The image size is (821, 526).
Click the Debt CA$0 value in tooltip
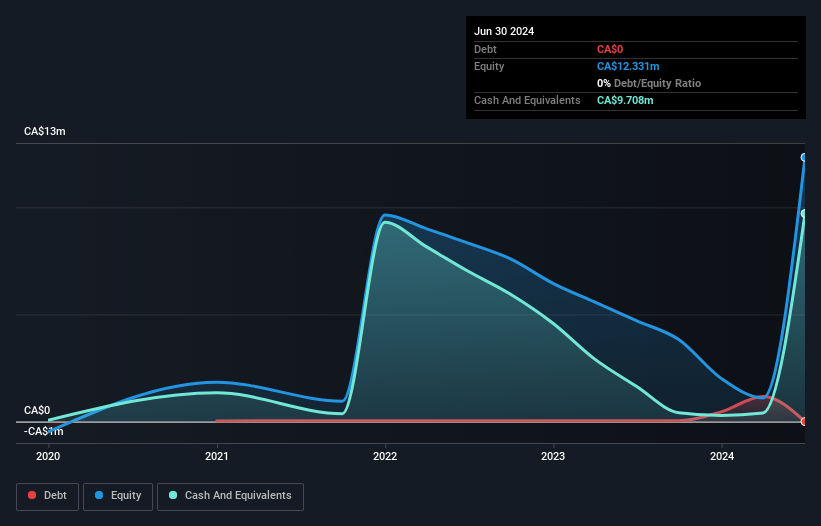click(610, 49)
